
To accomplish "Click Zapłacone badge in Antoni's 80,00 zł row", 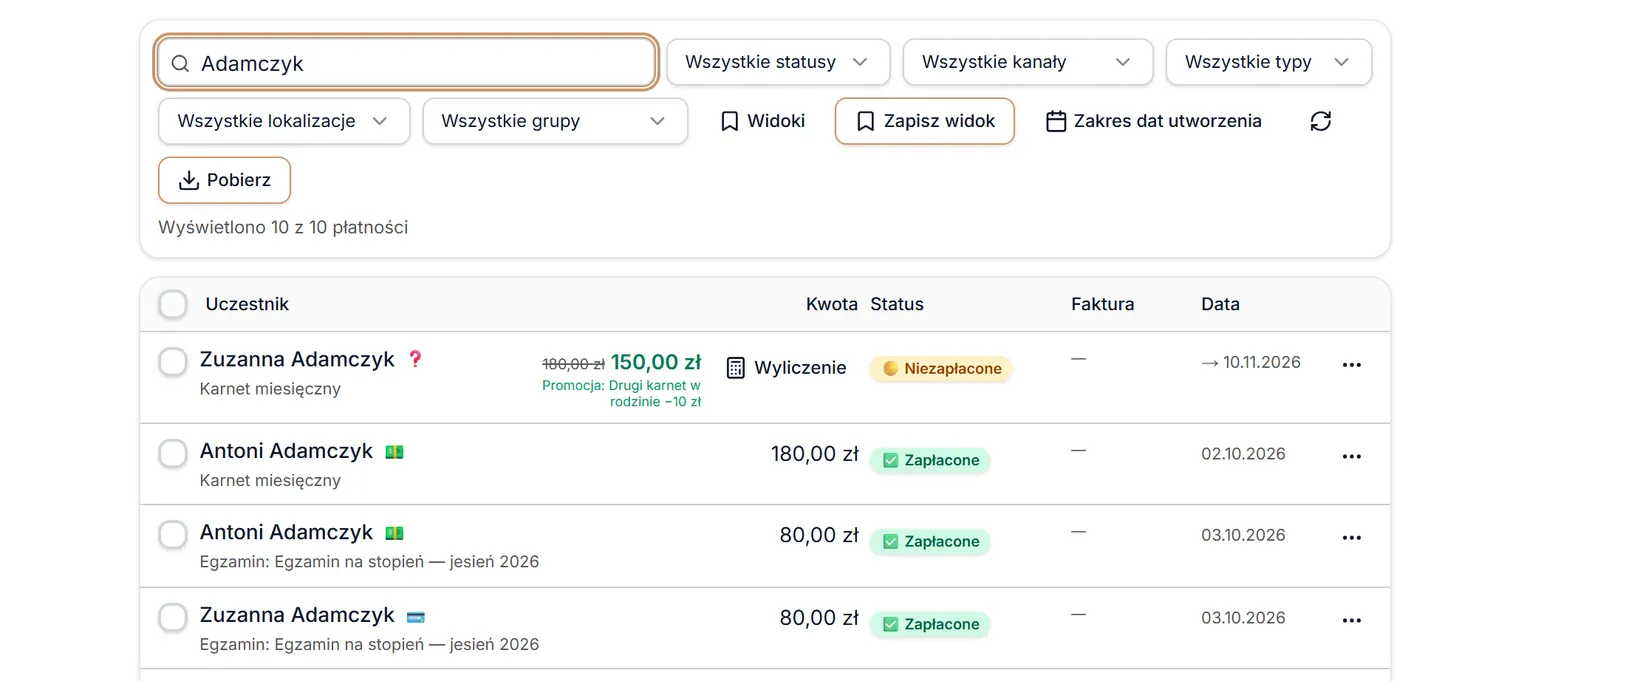I will point(930,542).
